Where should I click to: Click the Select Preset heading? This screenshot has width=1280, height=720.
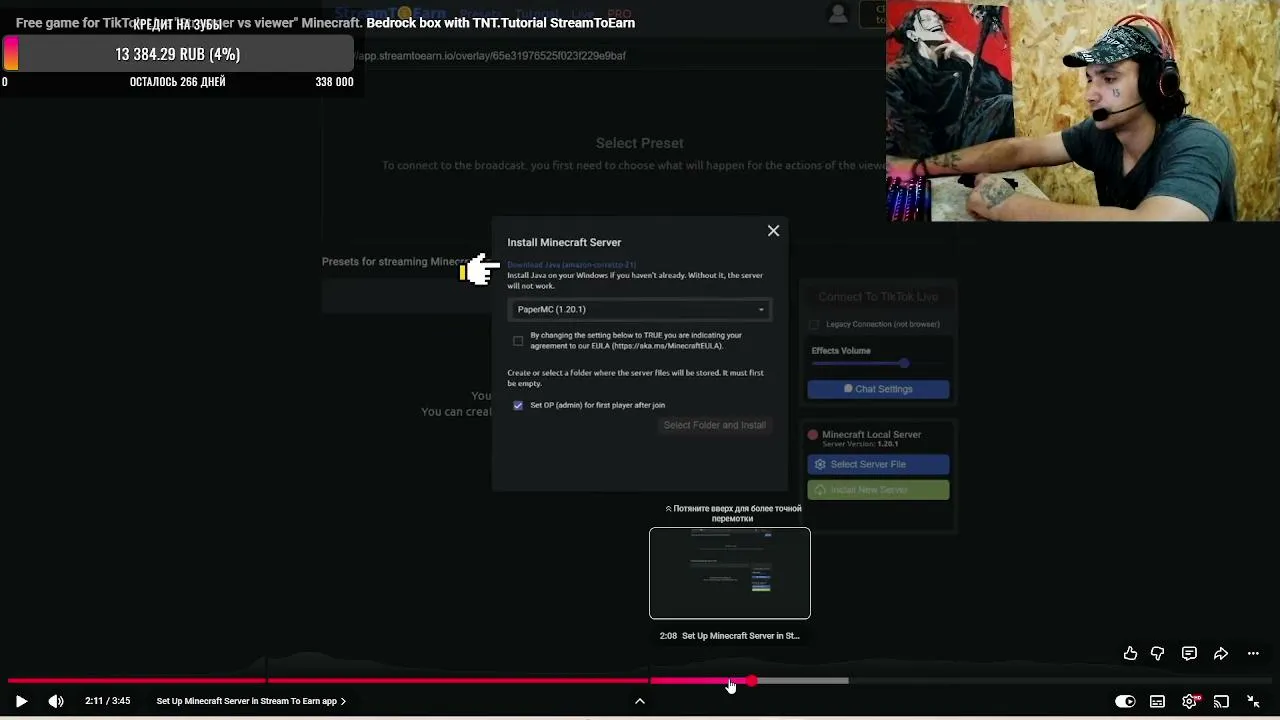[640, 143]
